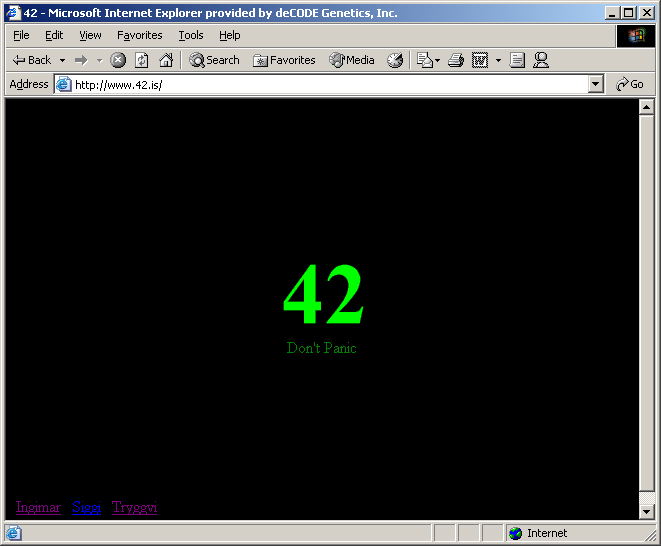Open the Search toolbar button
Viewport: 661px width, 546px height.
(214, 60)
